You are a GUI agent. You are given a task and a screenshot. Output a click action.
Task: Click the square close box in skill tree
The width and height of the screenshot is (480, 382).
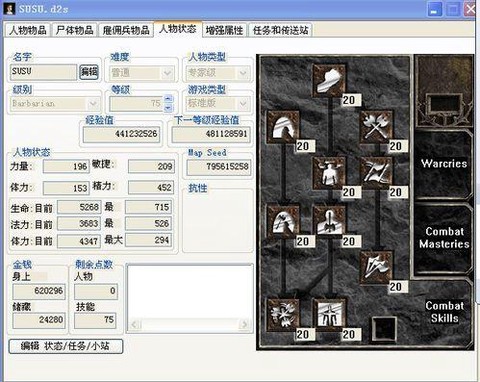tap(384, 328)
